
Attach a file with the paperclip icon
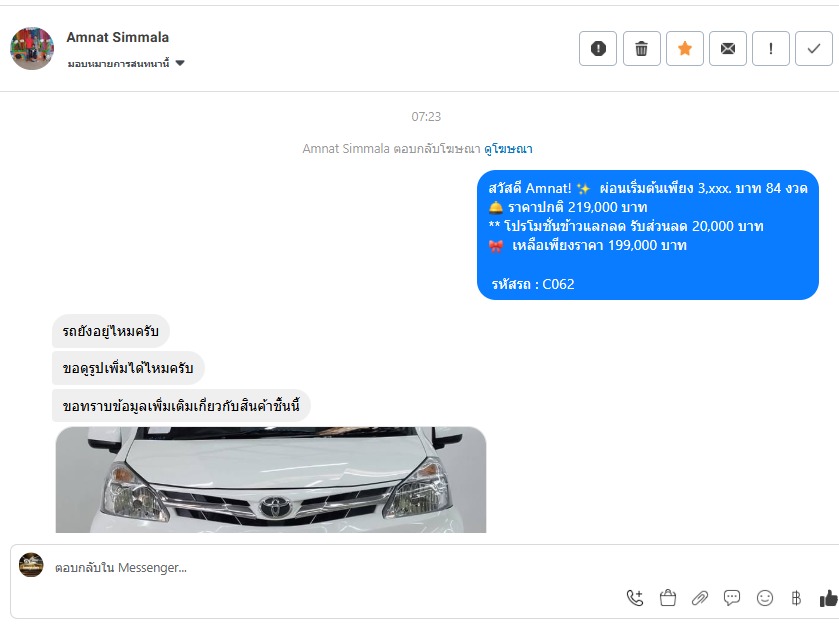pos(700,598)
